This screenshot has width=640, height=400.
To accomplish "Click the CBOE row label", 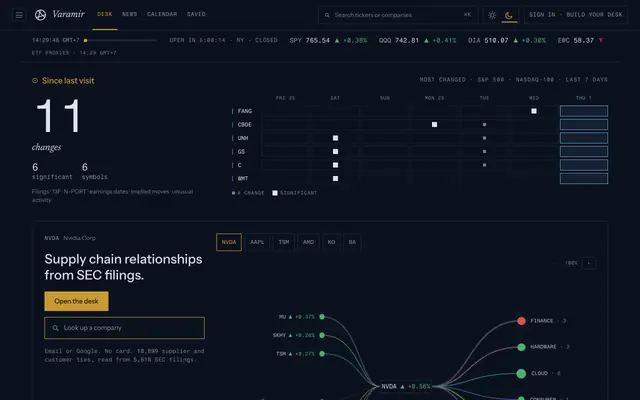I will [244, 124].
